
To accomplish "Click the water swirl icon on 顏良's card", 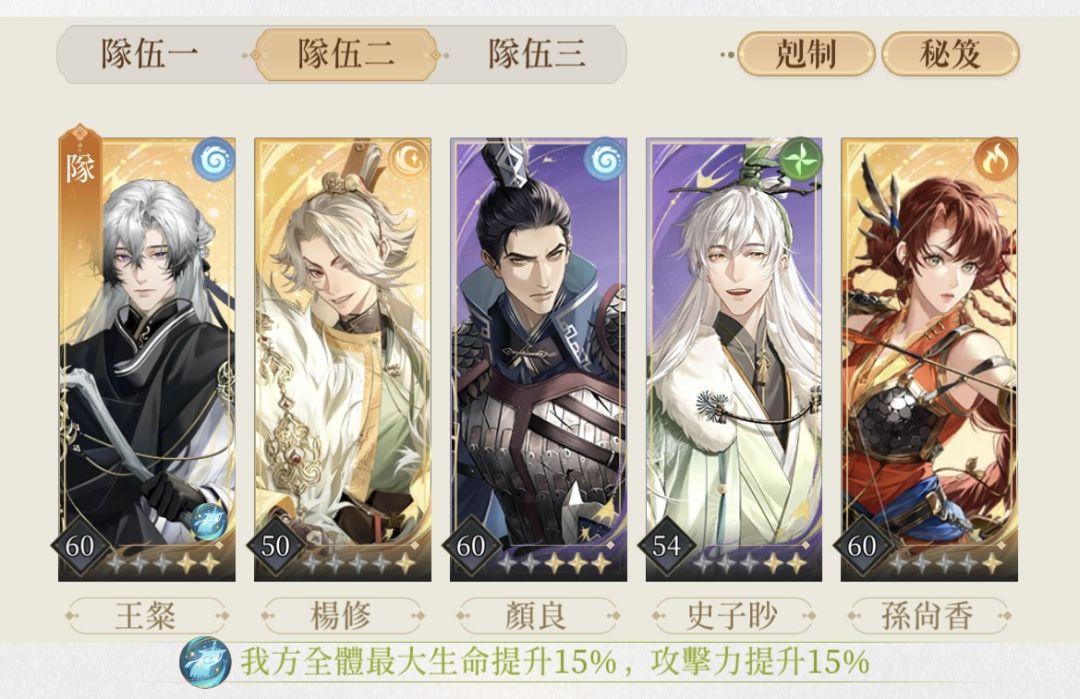I will click(x=605, y=159).
